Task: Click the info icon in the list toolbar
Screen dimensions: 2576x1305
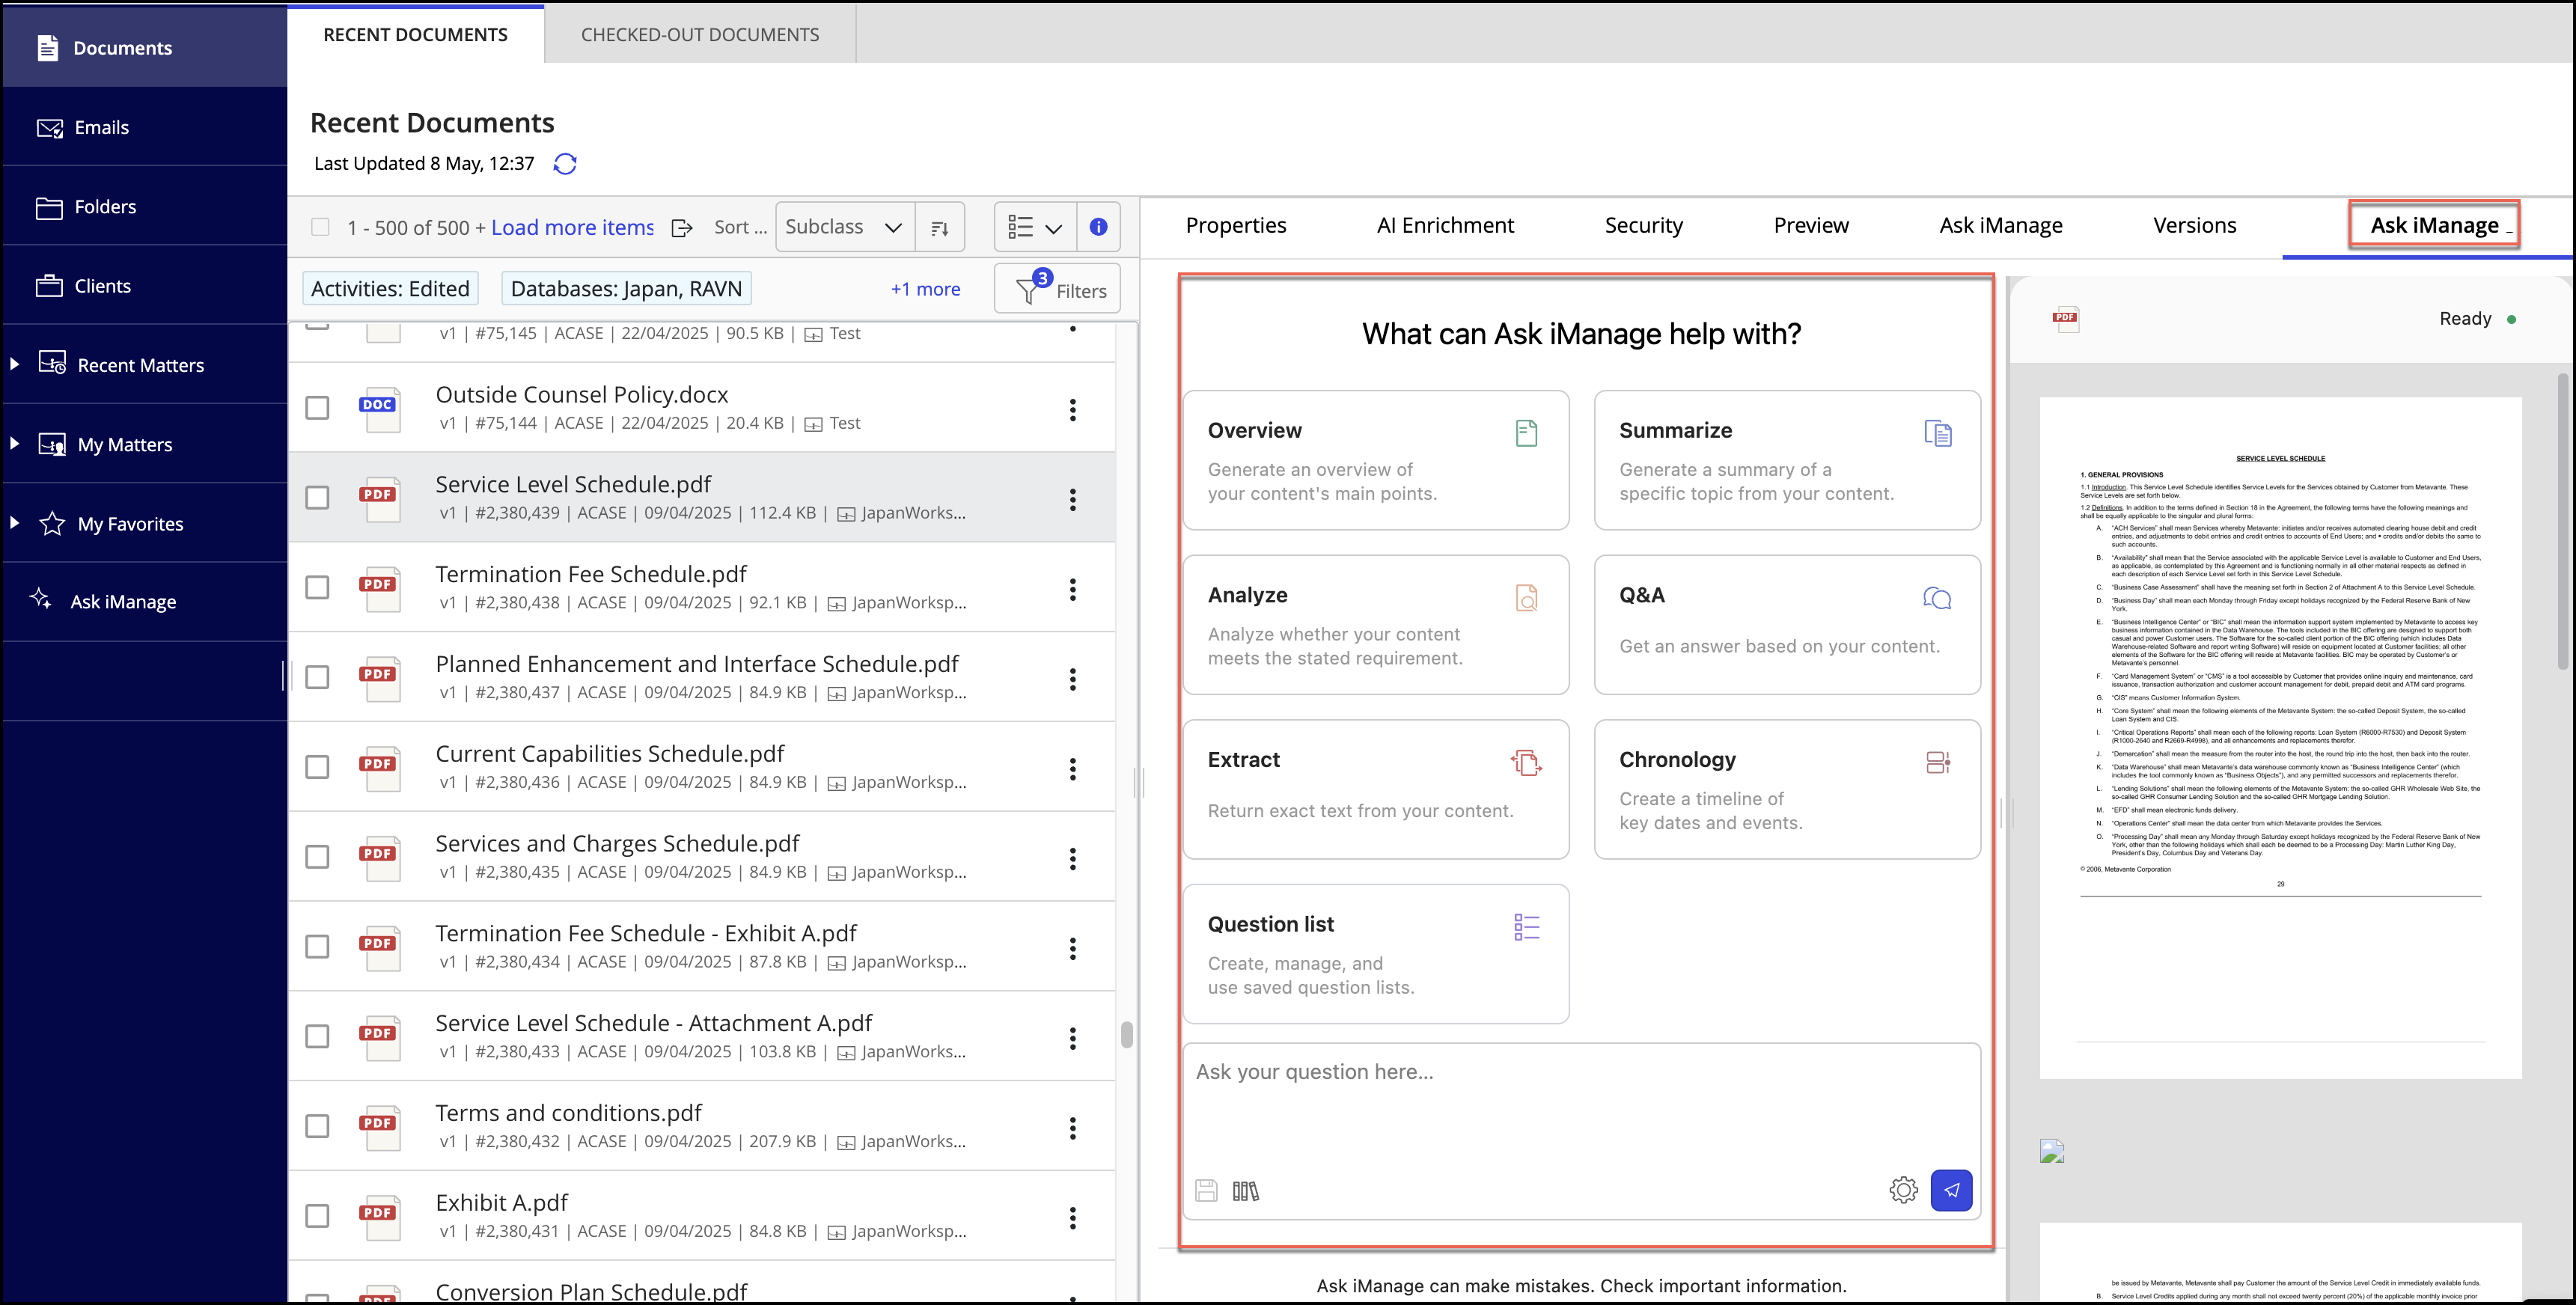Action: coord(1098,227)
